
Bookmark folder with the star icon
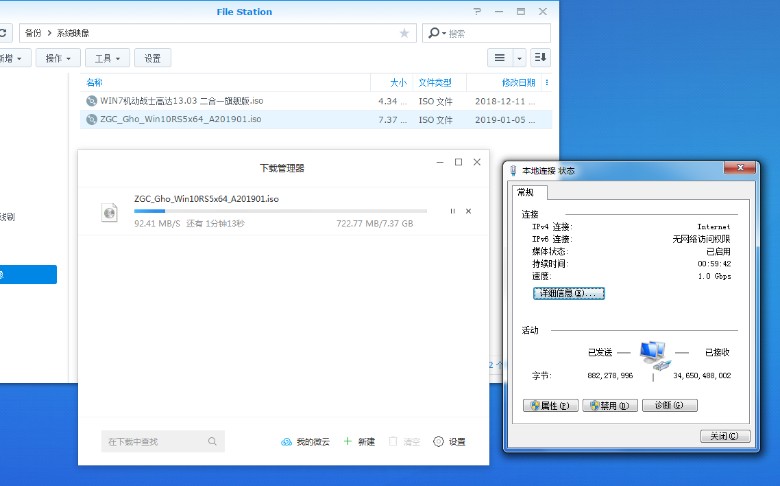(404, 33)
